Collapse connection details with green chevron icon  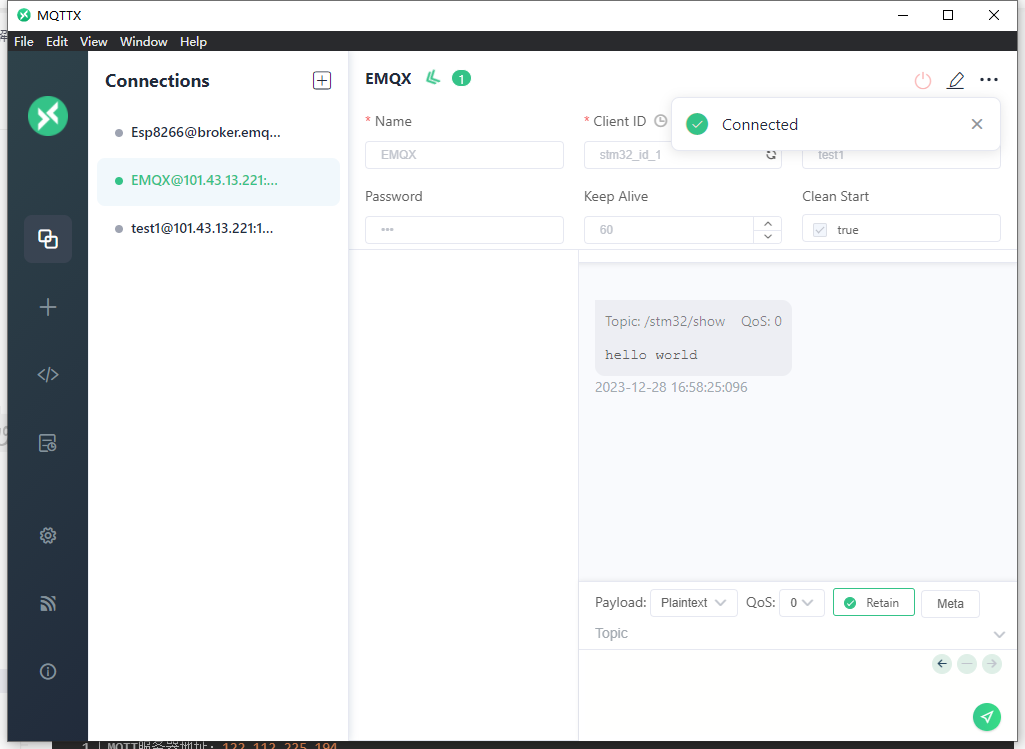(433, 78)
